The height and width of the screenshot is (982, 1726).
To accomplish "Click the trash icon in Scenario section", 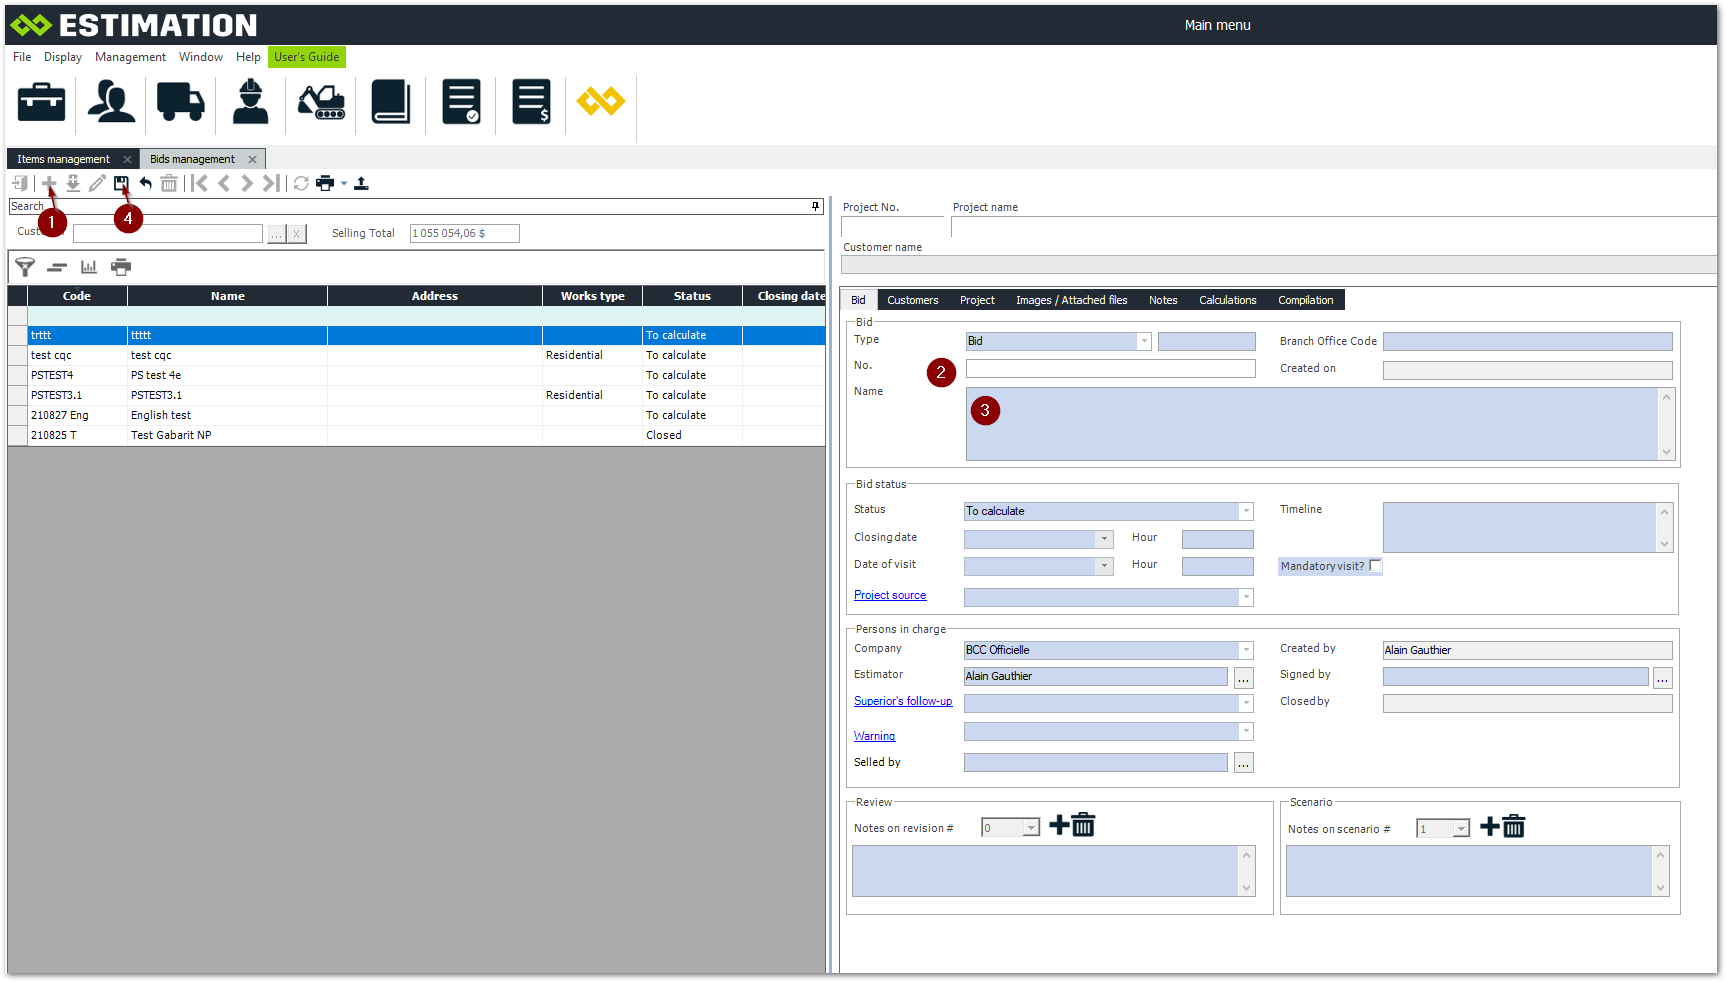I will click(1514, 827).
